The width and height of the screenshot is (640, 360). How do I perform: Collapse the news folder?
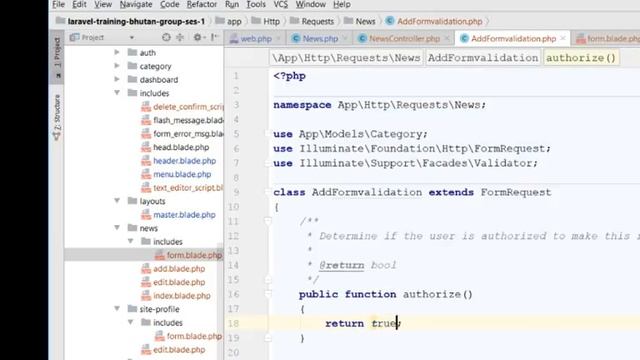[117, 228]
